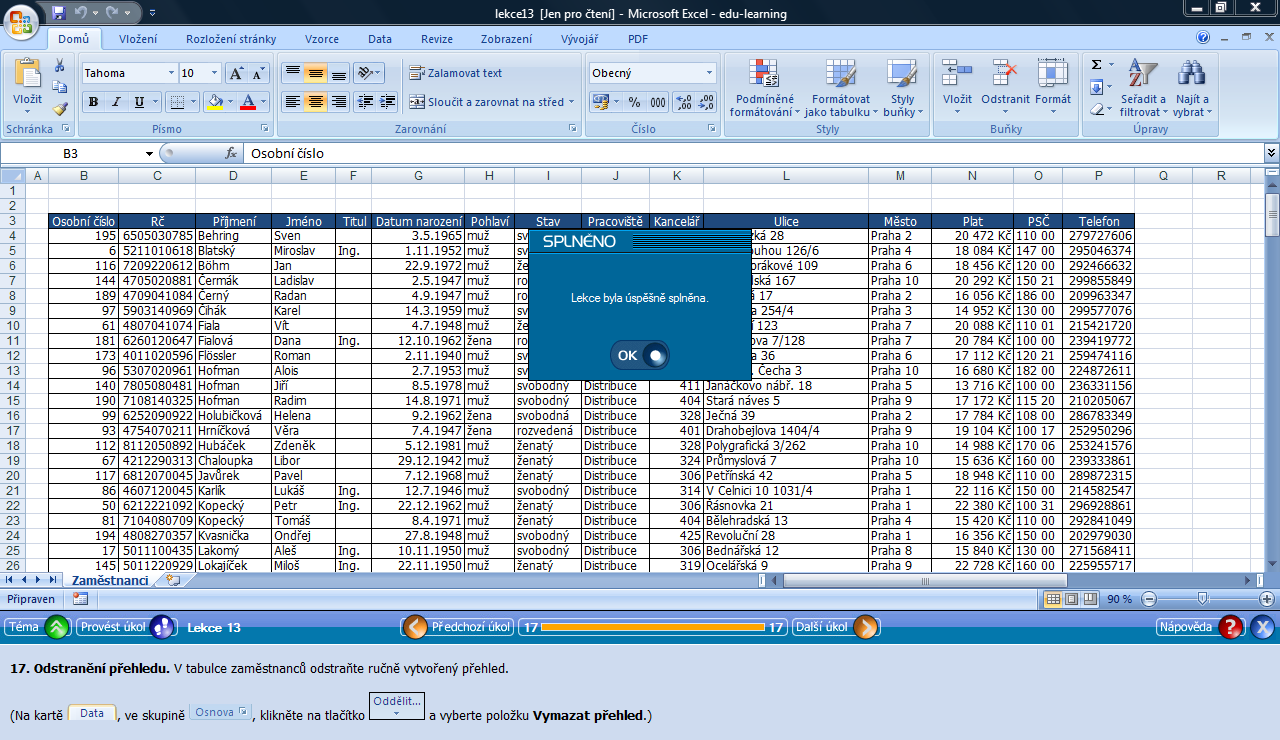Click the Percent Style icon
Image resolution: width=1280 pixels, height=740 pixels.
(x=634, y=102)
